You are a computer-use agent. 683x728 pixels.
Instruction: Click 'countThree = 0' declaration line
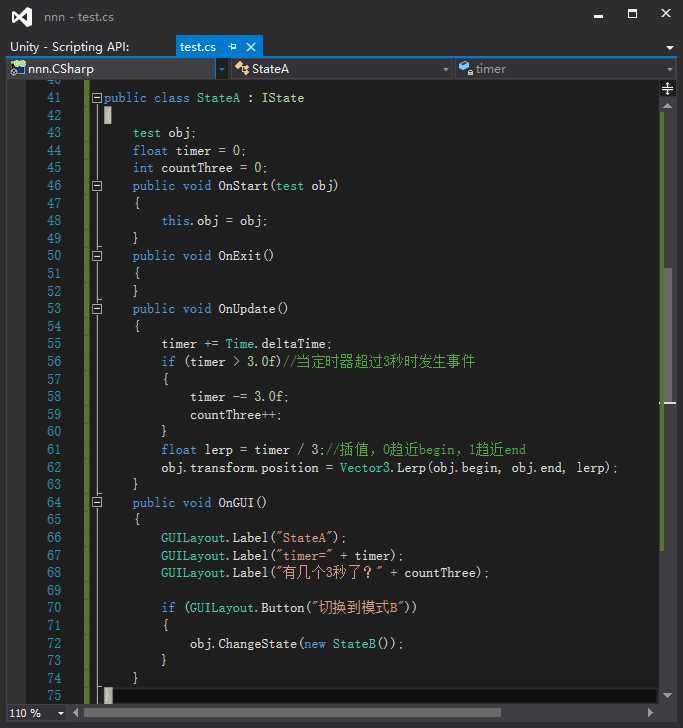coord(200,168)
